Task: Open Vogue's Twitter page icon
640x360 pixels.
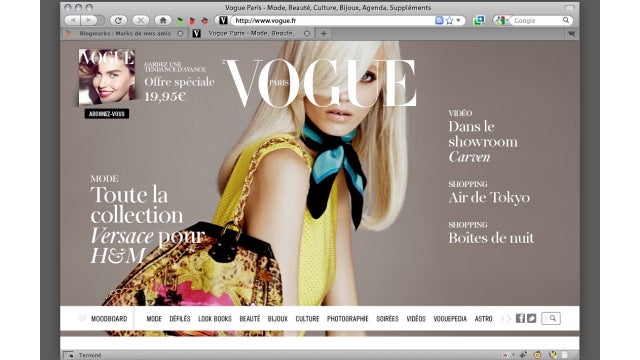Action: point(531,318)
